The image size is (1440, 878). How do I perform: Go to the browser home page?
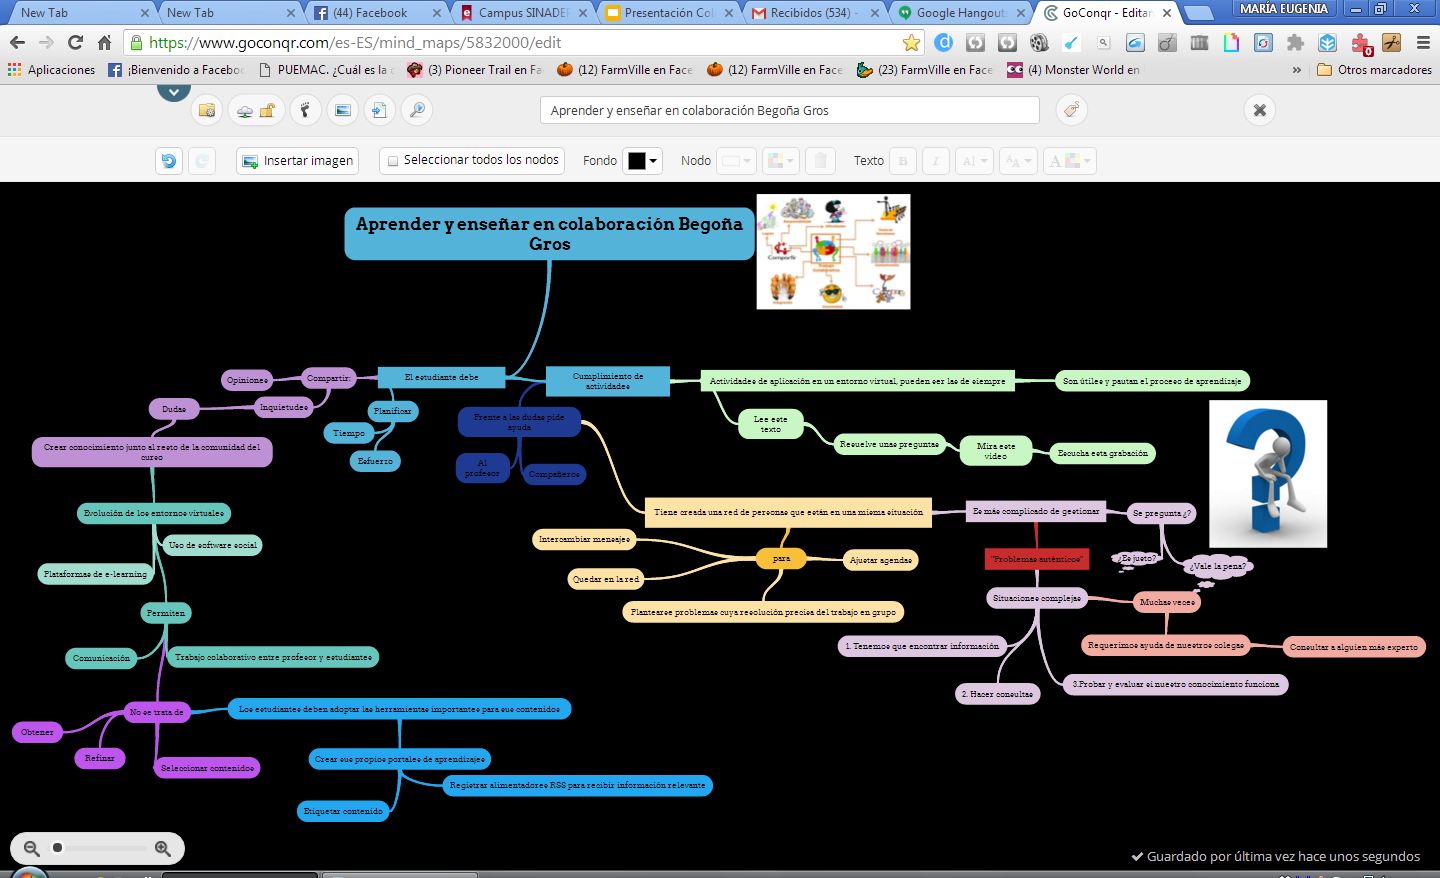(x=104, y=42)
